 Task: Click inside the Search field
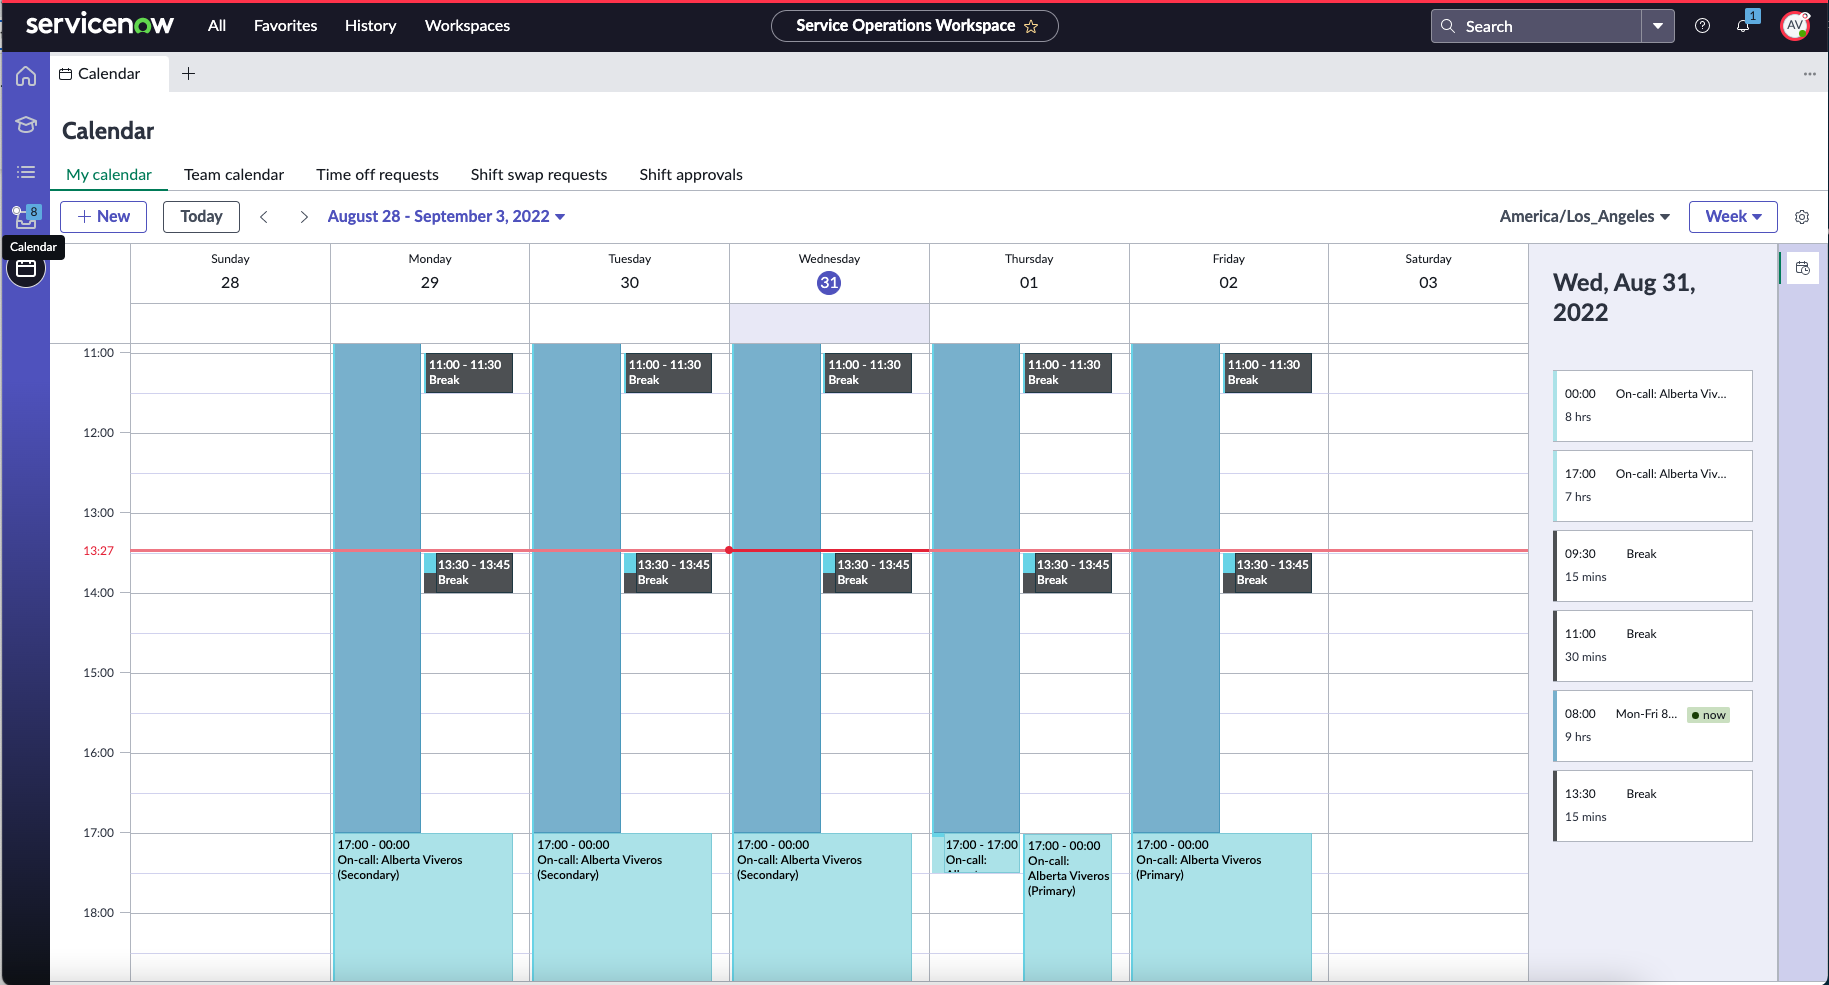1540,25
